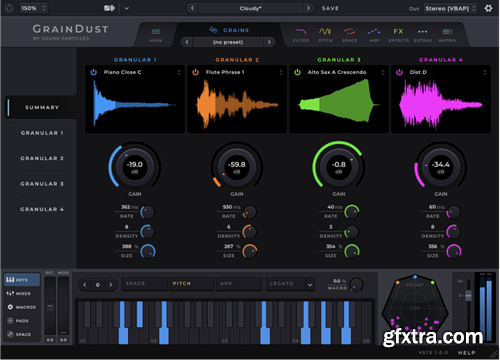Toggle Granular 4 power button
The width and height of the screenshot is (500, 360).
(399, 72)
